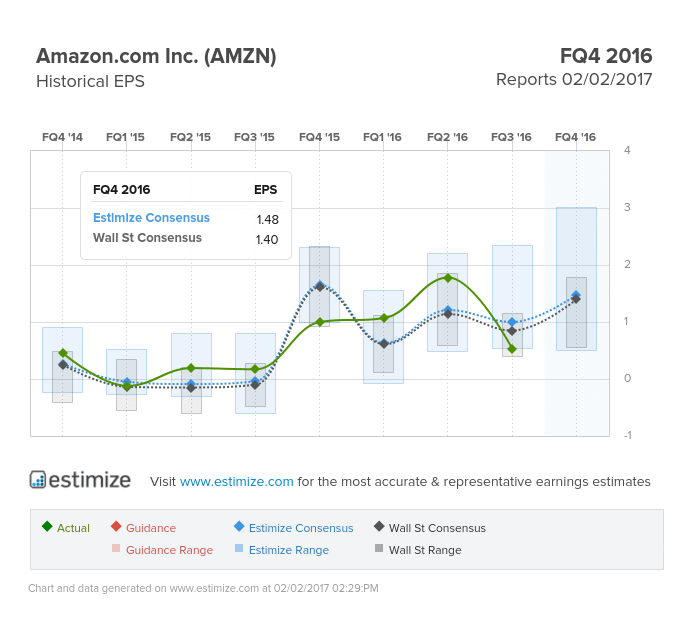The height and width of the screenshot is (620, 685).
Task: Open the www.estimize.com link
Action: point(236,481)
